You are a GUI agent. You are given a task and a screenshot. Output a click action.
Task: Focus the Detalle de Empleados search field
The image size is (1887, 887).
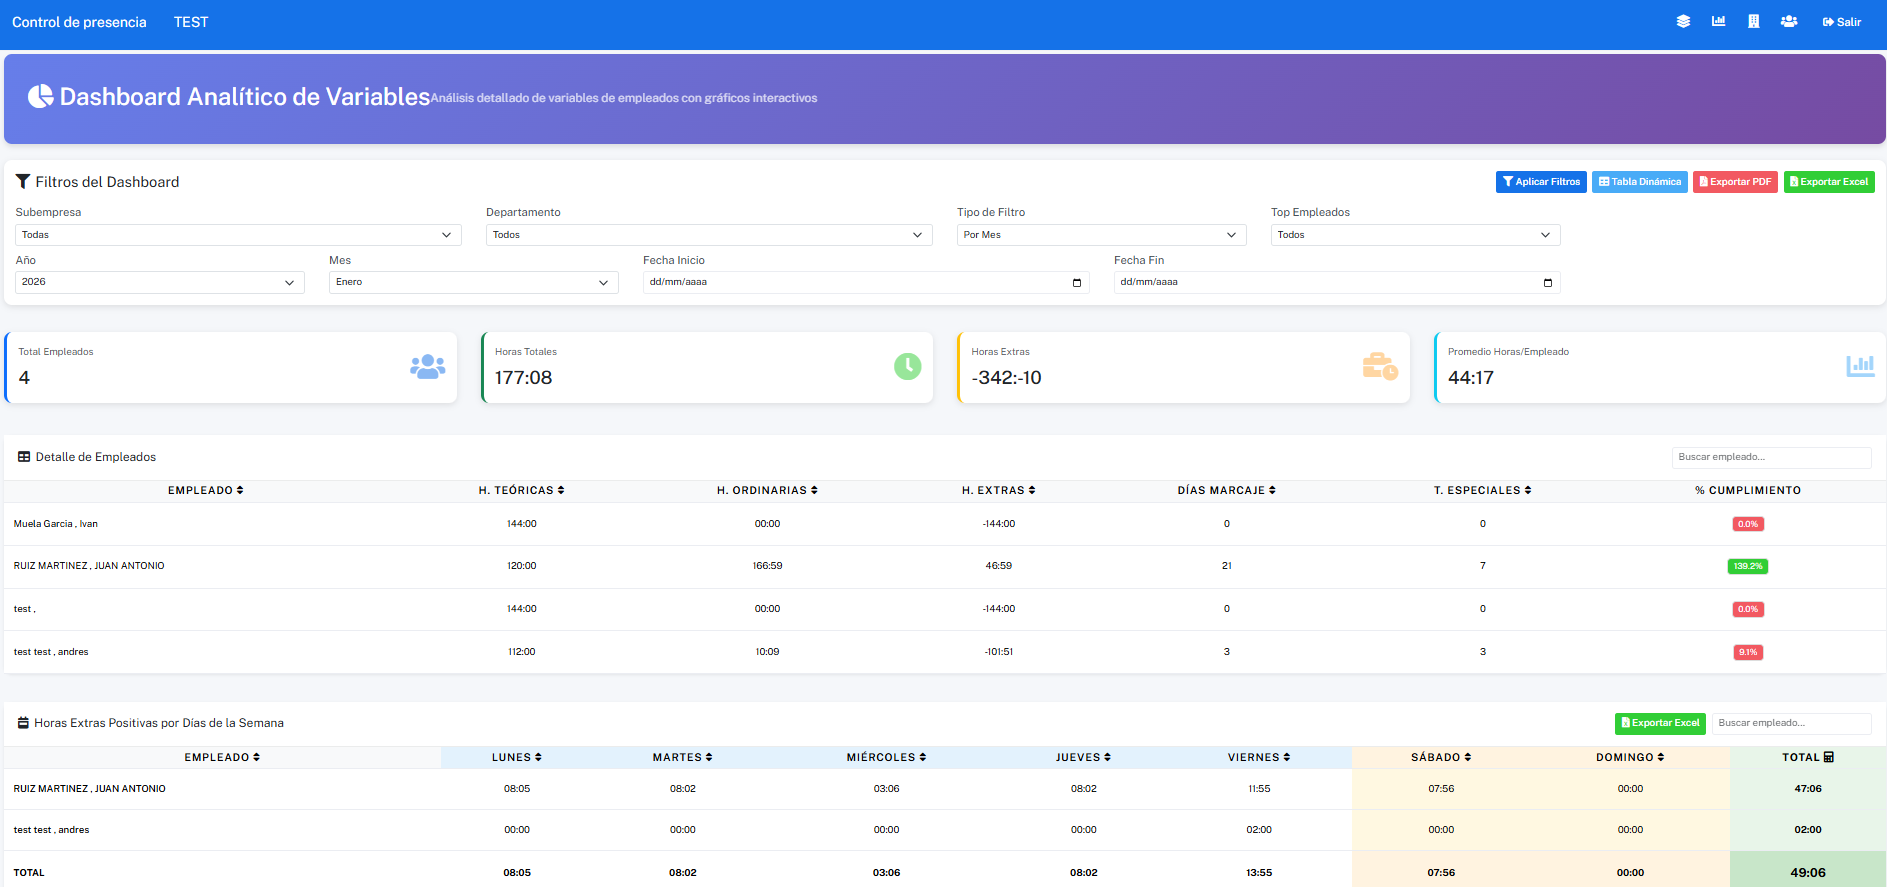coord(1770,457)
